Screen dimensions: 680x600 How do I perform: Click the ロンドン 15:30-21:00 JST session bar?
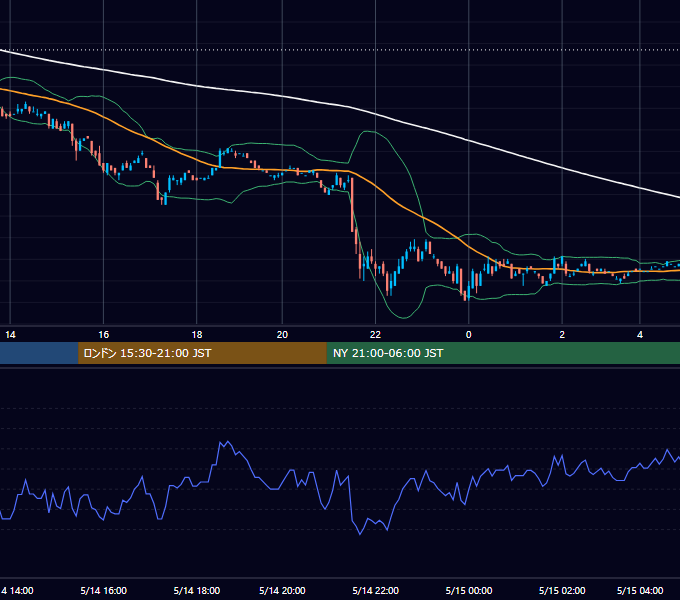click(x=202, y=353)
